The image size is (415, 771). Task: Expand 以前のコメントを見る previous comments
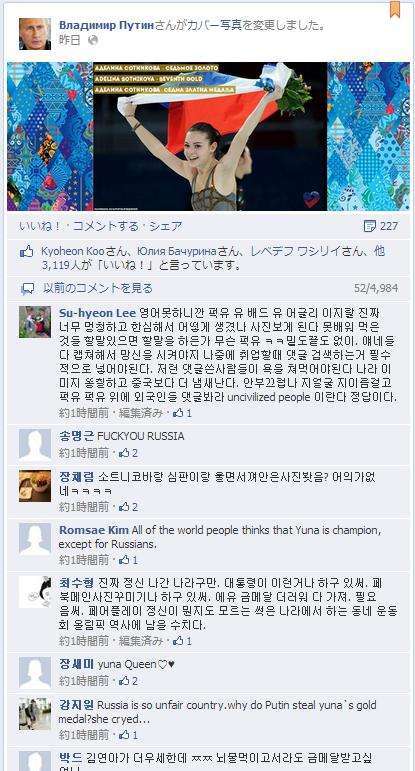(98, 288)
